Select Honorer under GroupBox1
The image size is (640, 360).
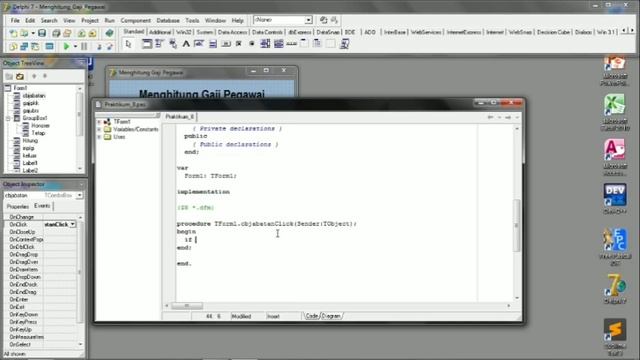40,126
